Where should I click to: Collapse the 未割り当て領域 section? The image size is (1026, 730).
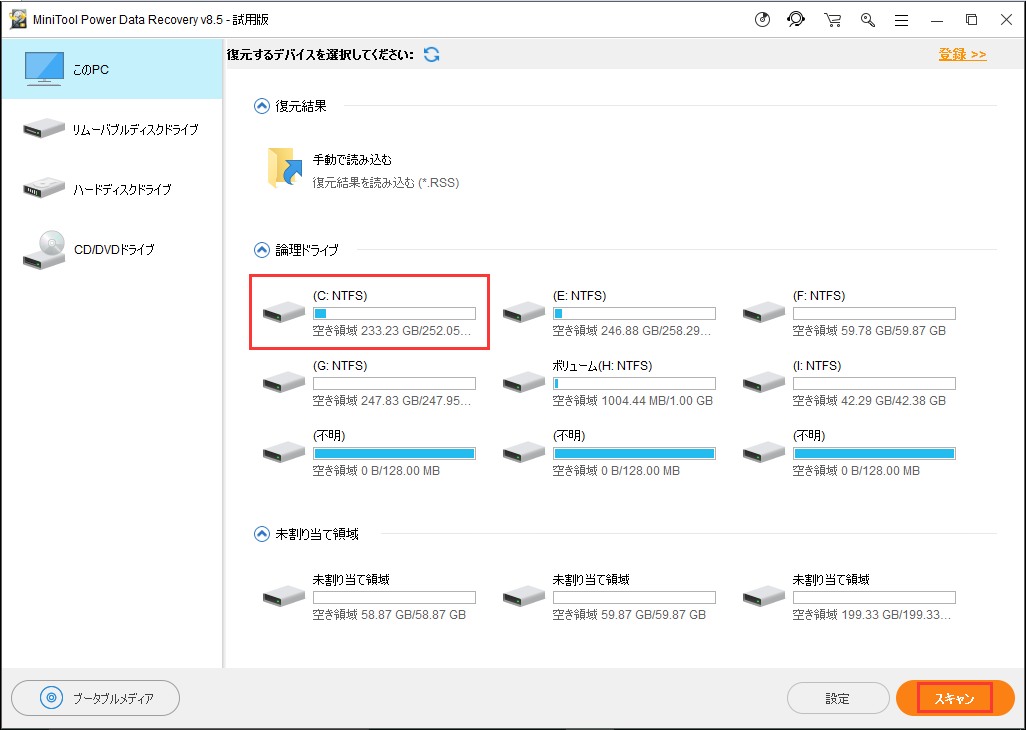(262, 535)
